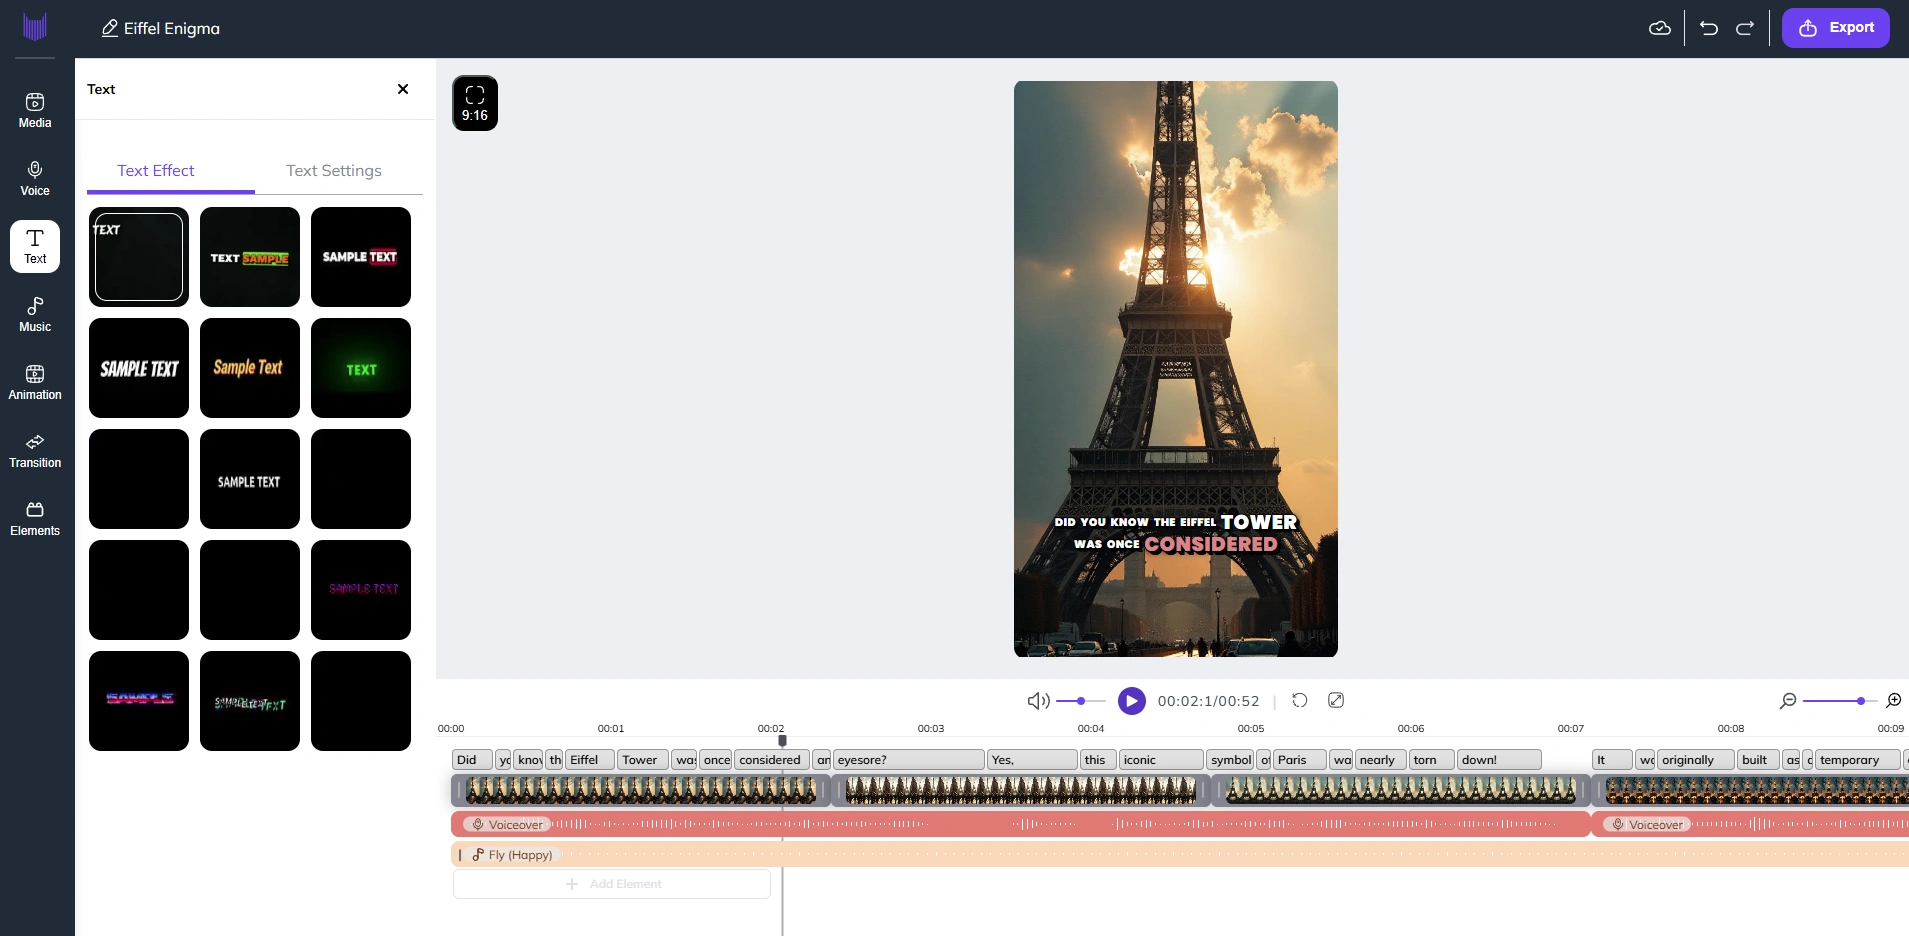Zoom out the timeline
The image size is (1909, 936).
click(x=1789, y=701)
